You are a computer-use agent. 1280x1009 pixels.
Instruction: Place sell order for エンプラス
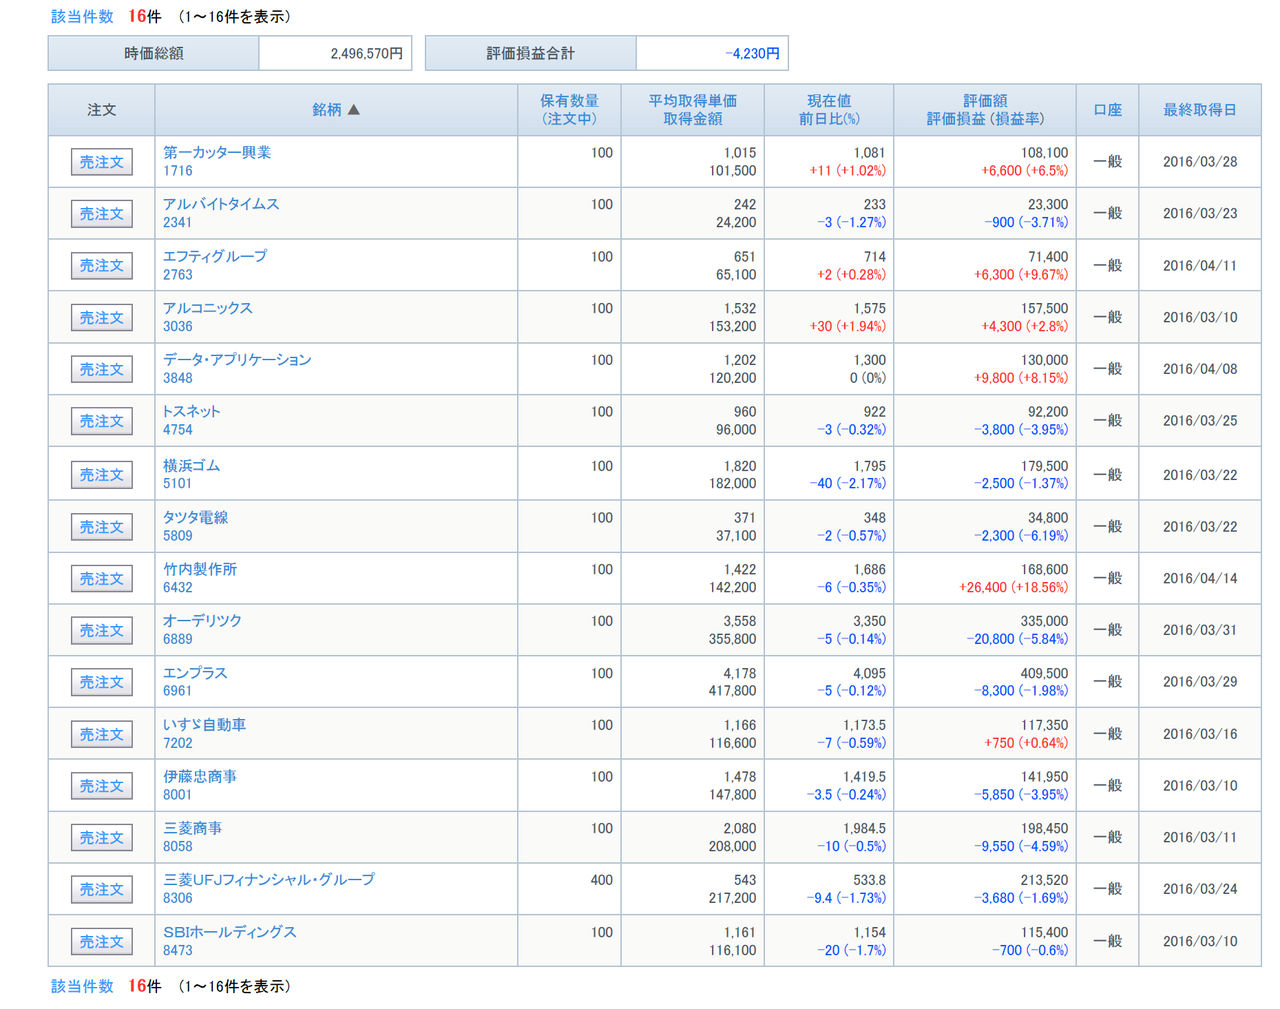[x=102, y=682]
